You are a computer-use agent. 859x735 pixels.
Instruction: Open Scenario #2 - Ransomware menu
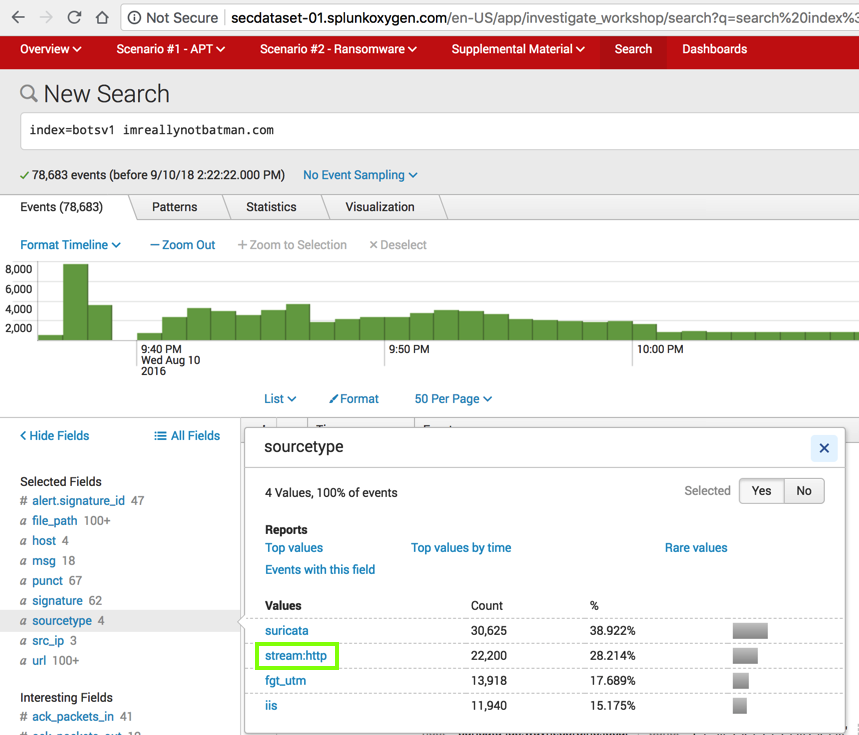coord(338,49)
